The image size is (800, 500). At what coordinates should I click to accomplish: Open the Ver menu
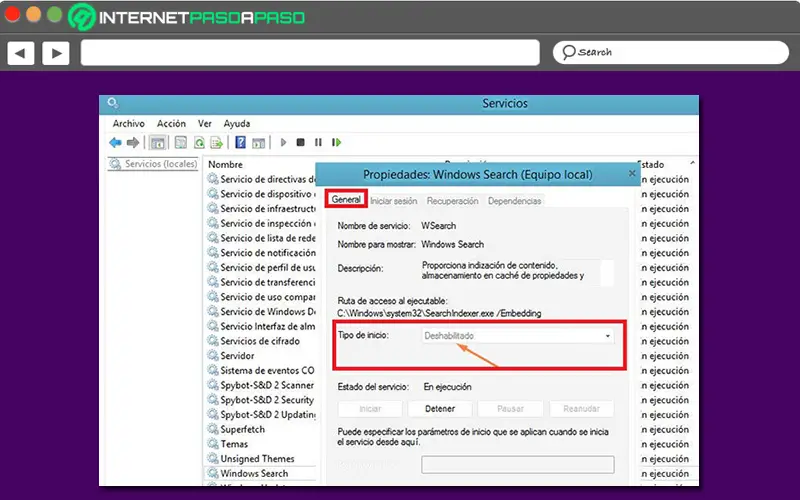click(x=205, y=123)
